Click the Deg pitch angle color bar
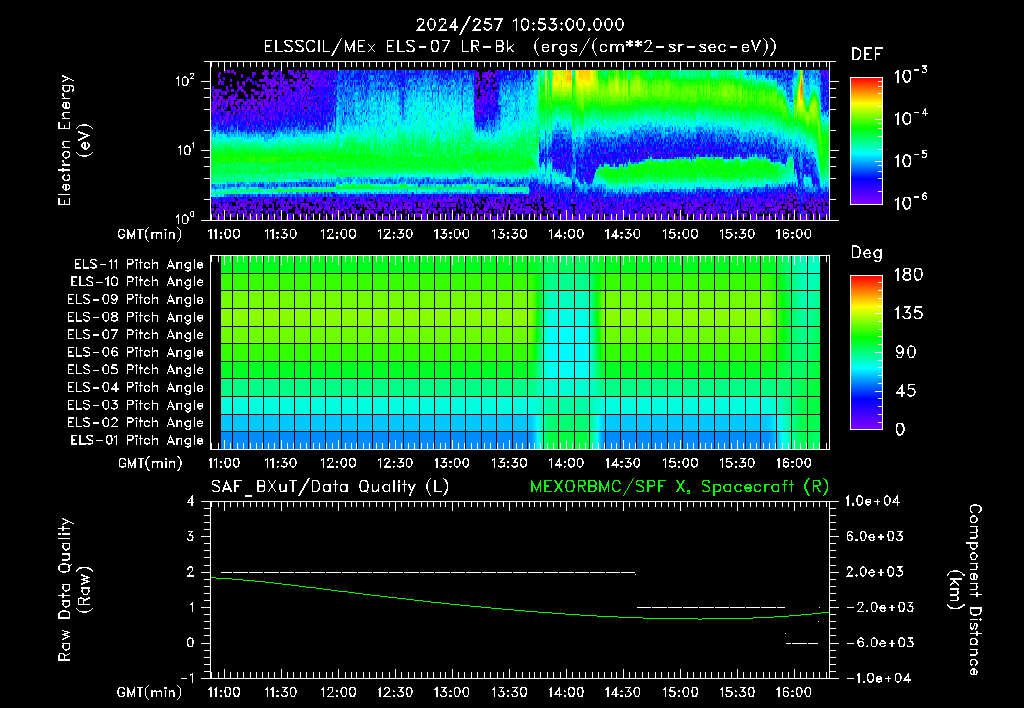The width and height of the screenshot is (1024, 708). click(x=866, y=352)
